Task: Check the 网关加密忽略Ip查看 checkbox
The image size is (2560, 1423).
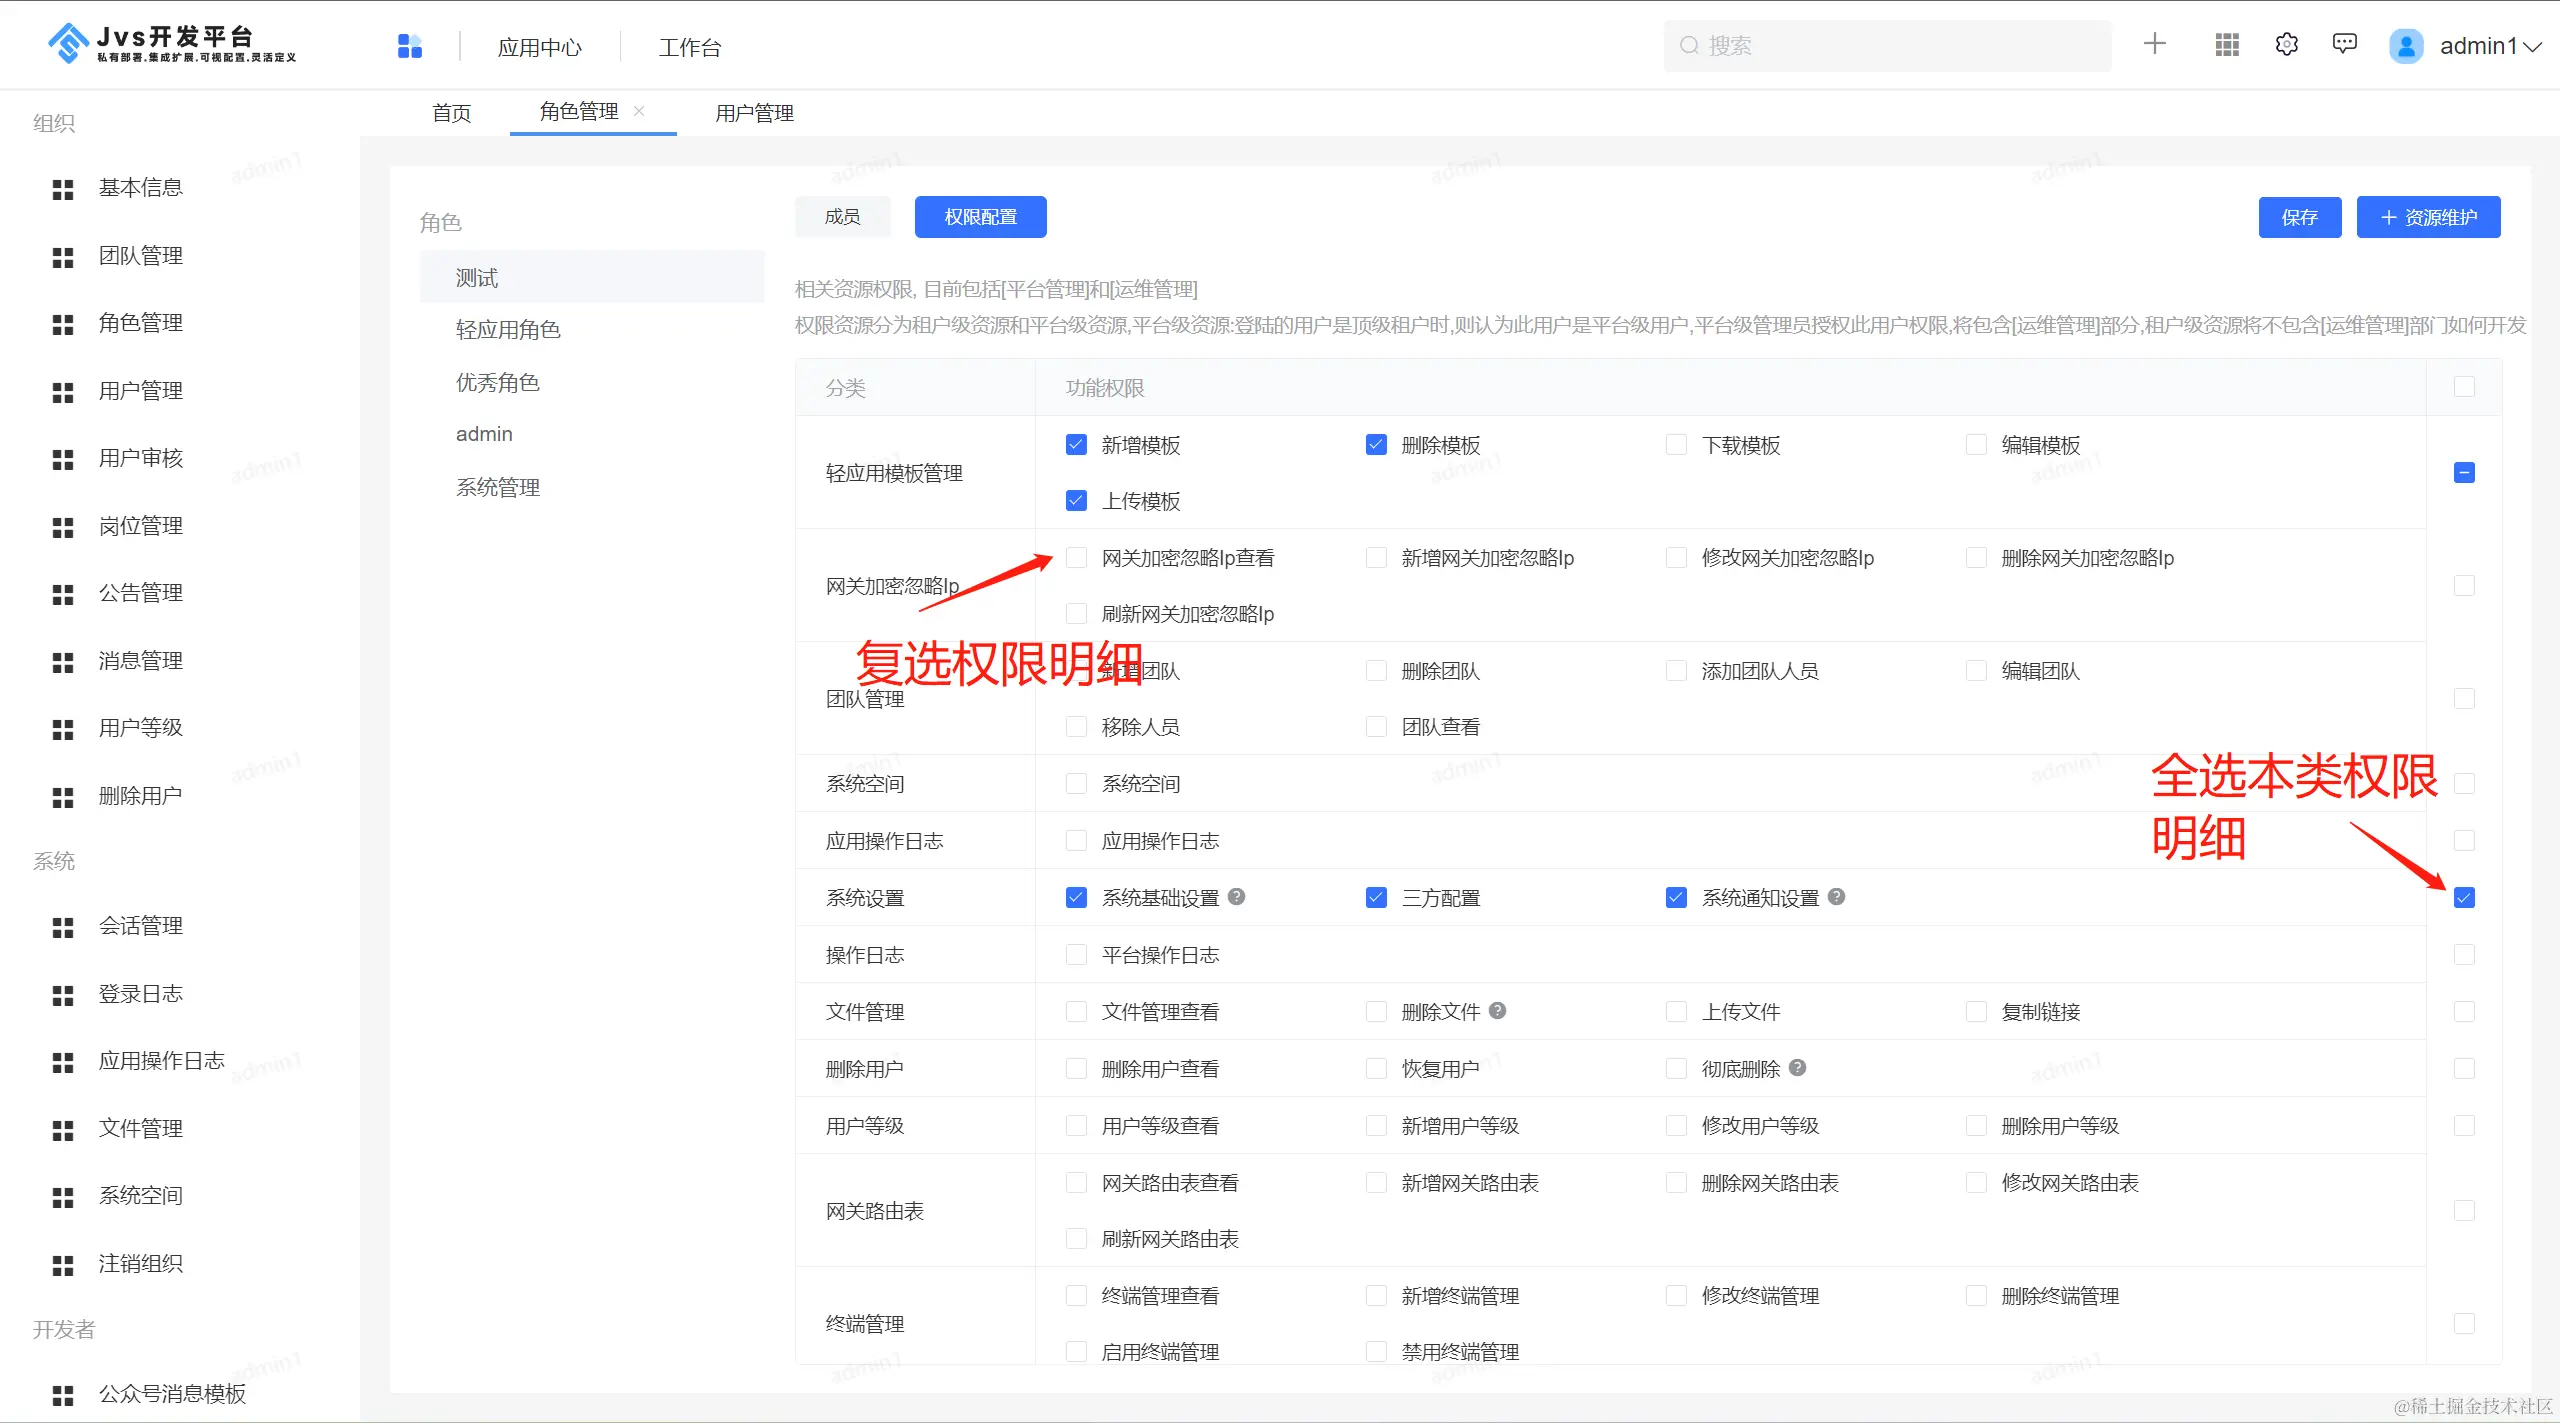Action: tap(1076, 558)
